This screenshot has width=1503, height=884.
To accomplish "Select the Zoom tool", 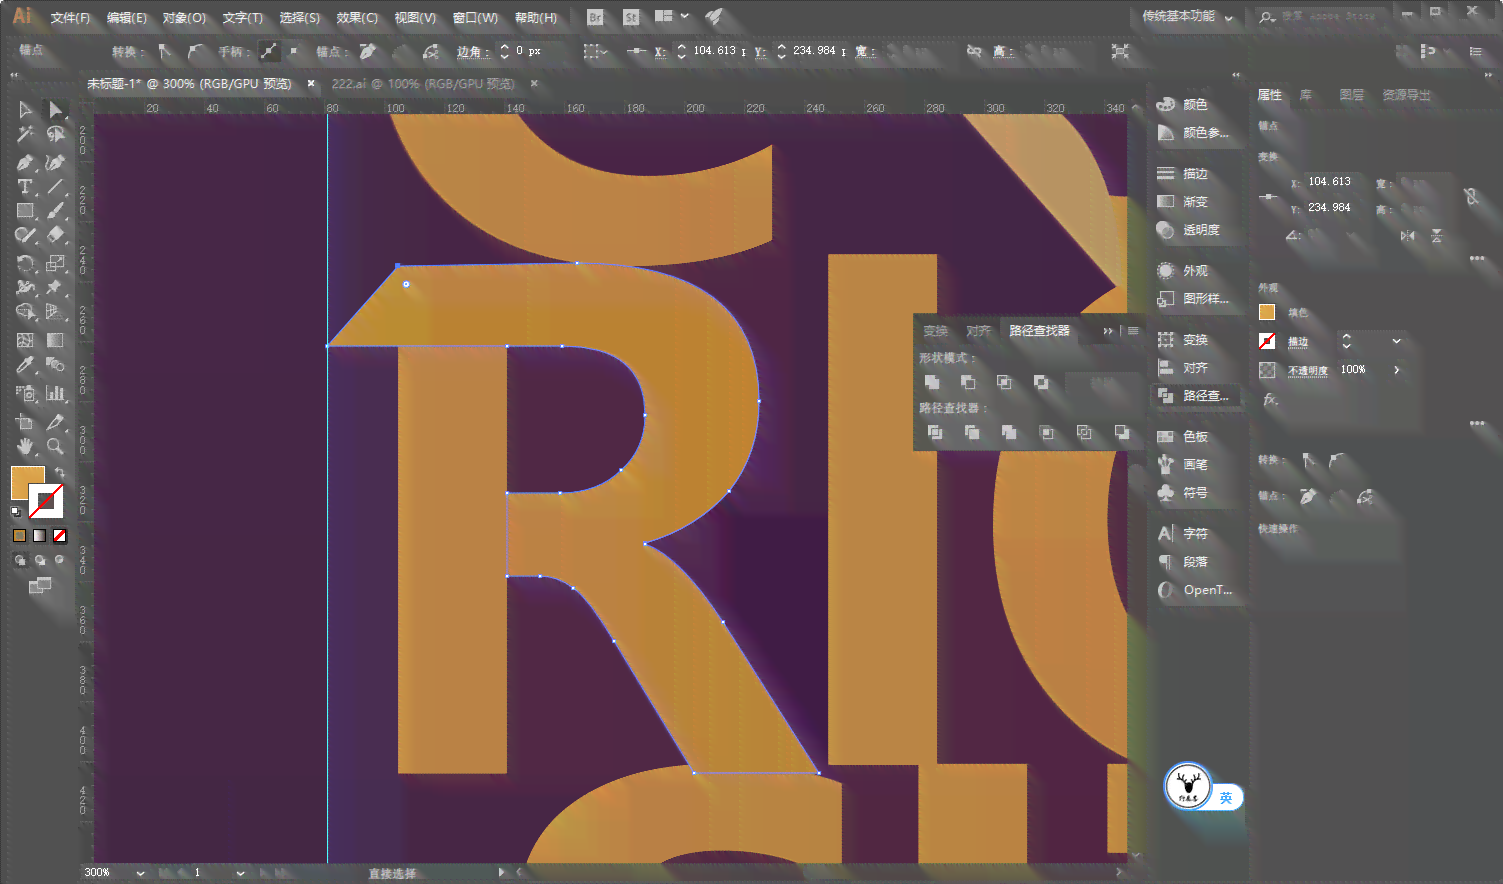I will pyautogui.click(x=56, y=446).
